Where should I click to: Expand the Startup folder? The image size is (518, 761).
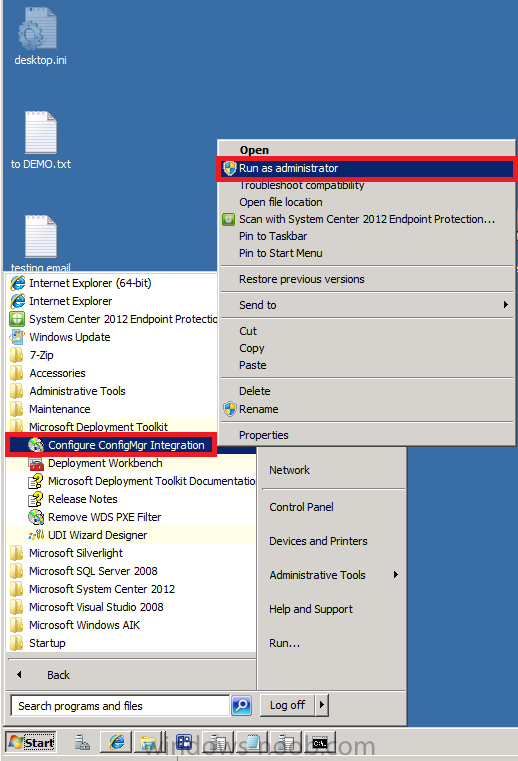47,643
